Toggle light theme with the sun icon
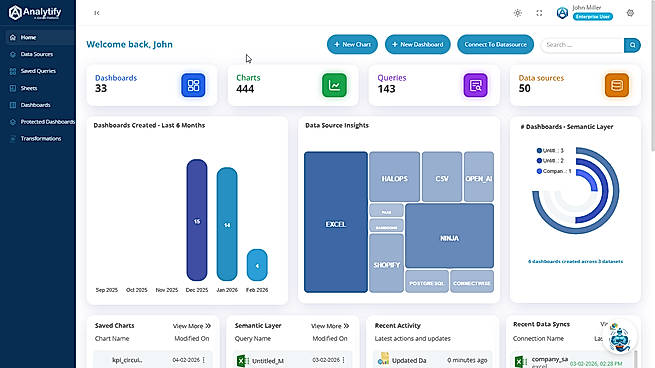The height and width of the screenshot is (368, 655). (x=518, y=13)
